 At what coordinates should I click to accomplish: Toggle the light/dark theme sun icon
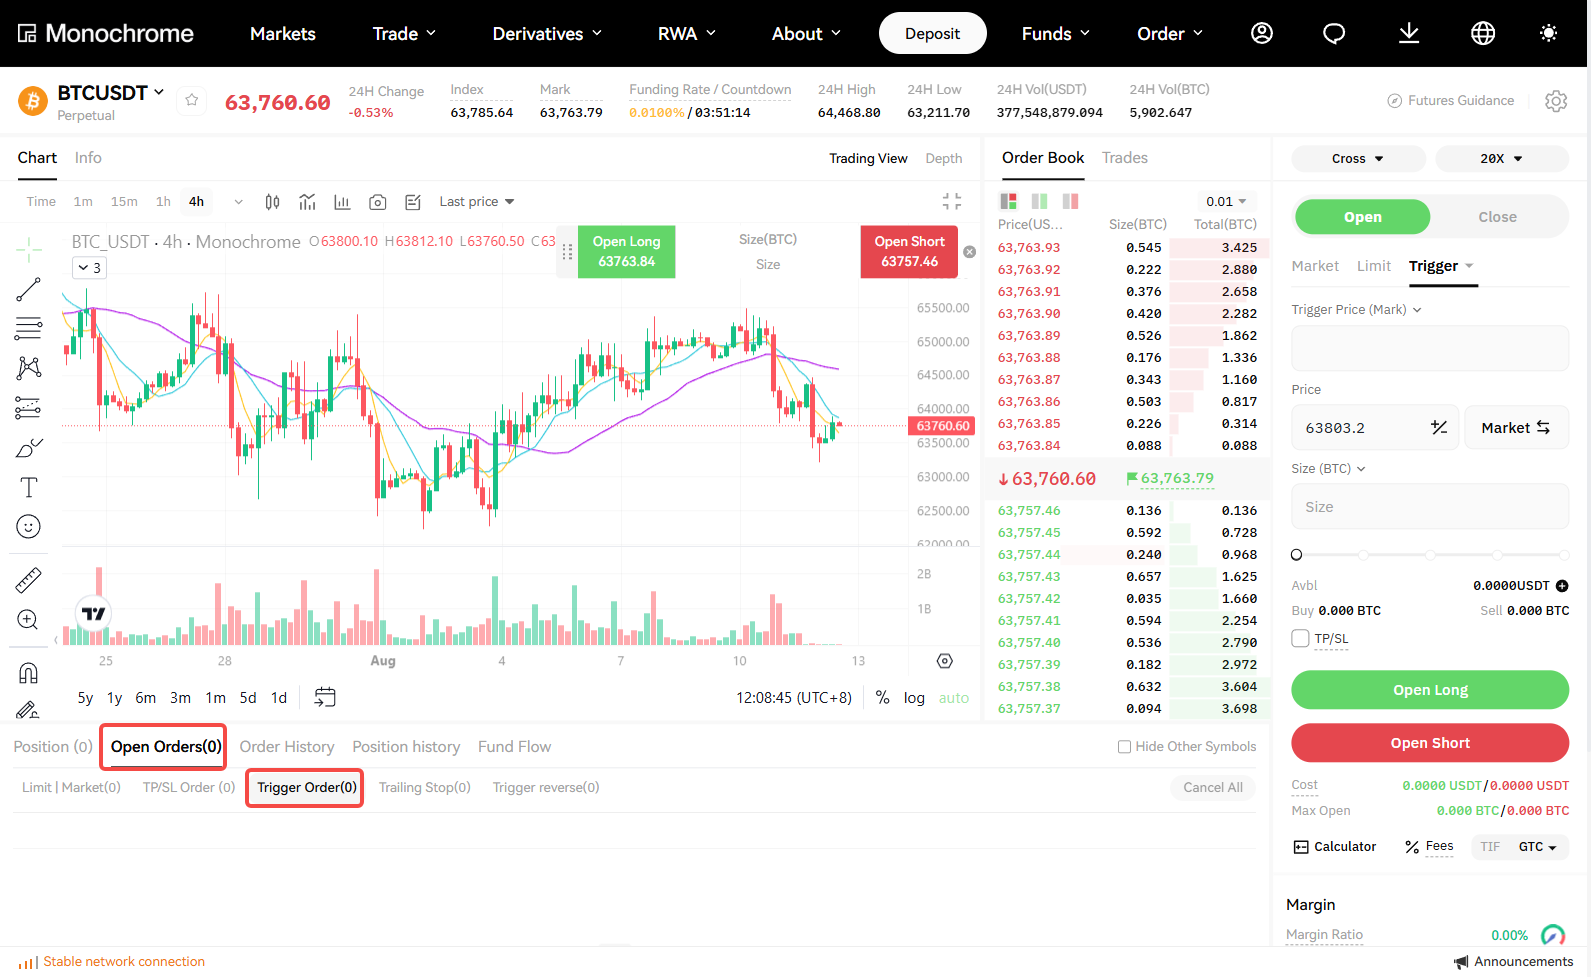pos(1548,33)
